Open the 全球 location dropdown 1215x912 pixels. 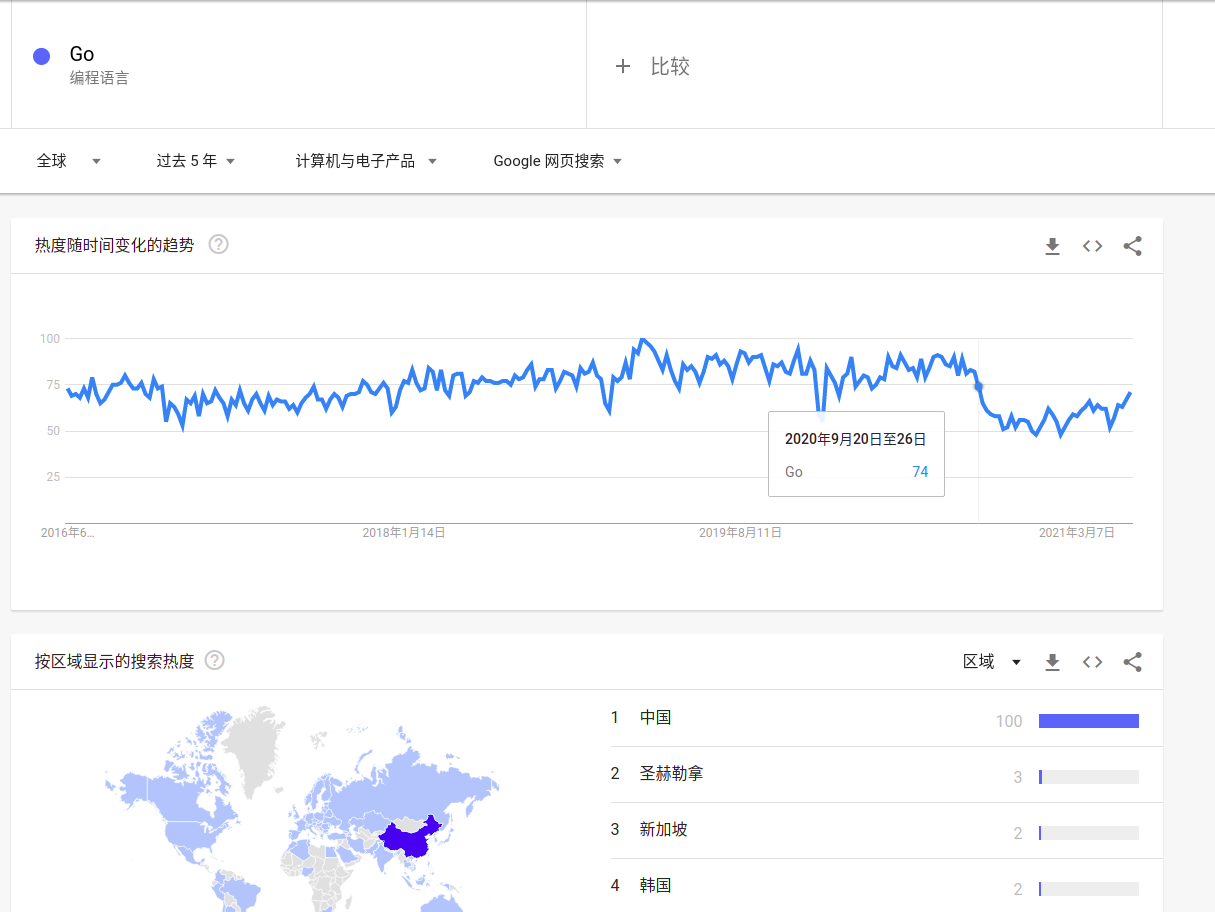click(69, 161)
